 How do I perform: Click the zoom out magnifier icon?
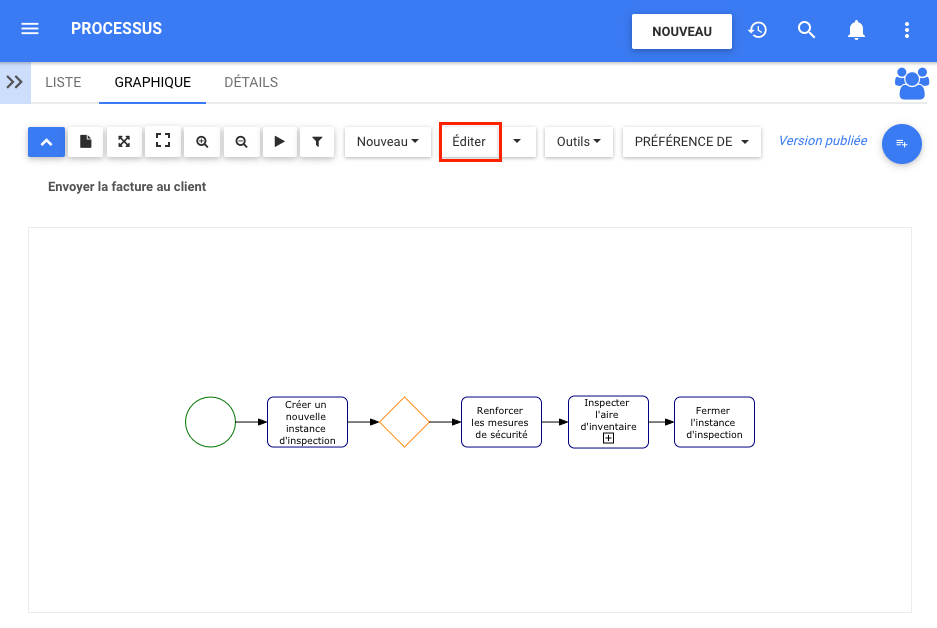pyautogui.click(x=241, y=142)
